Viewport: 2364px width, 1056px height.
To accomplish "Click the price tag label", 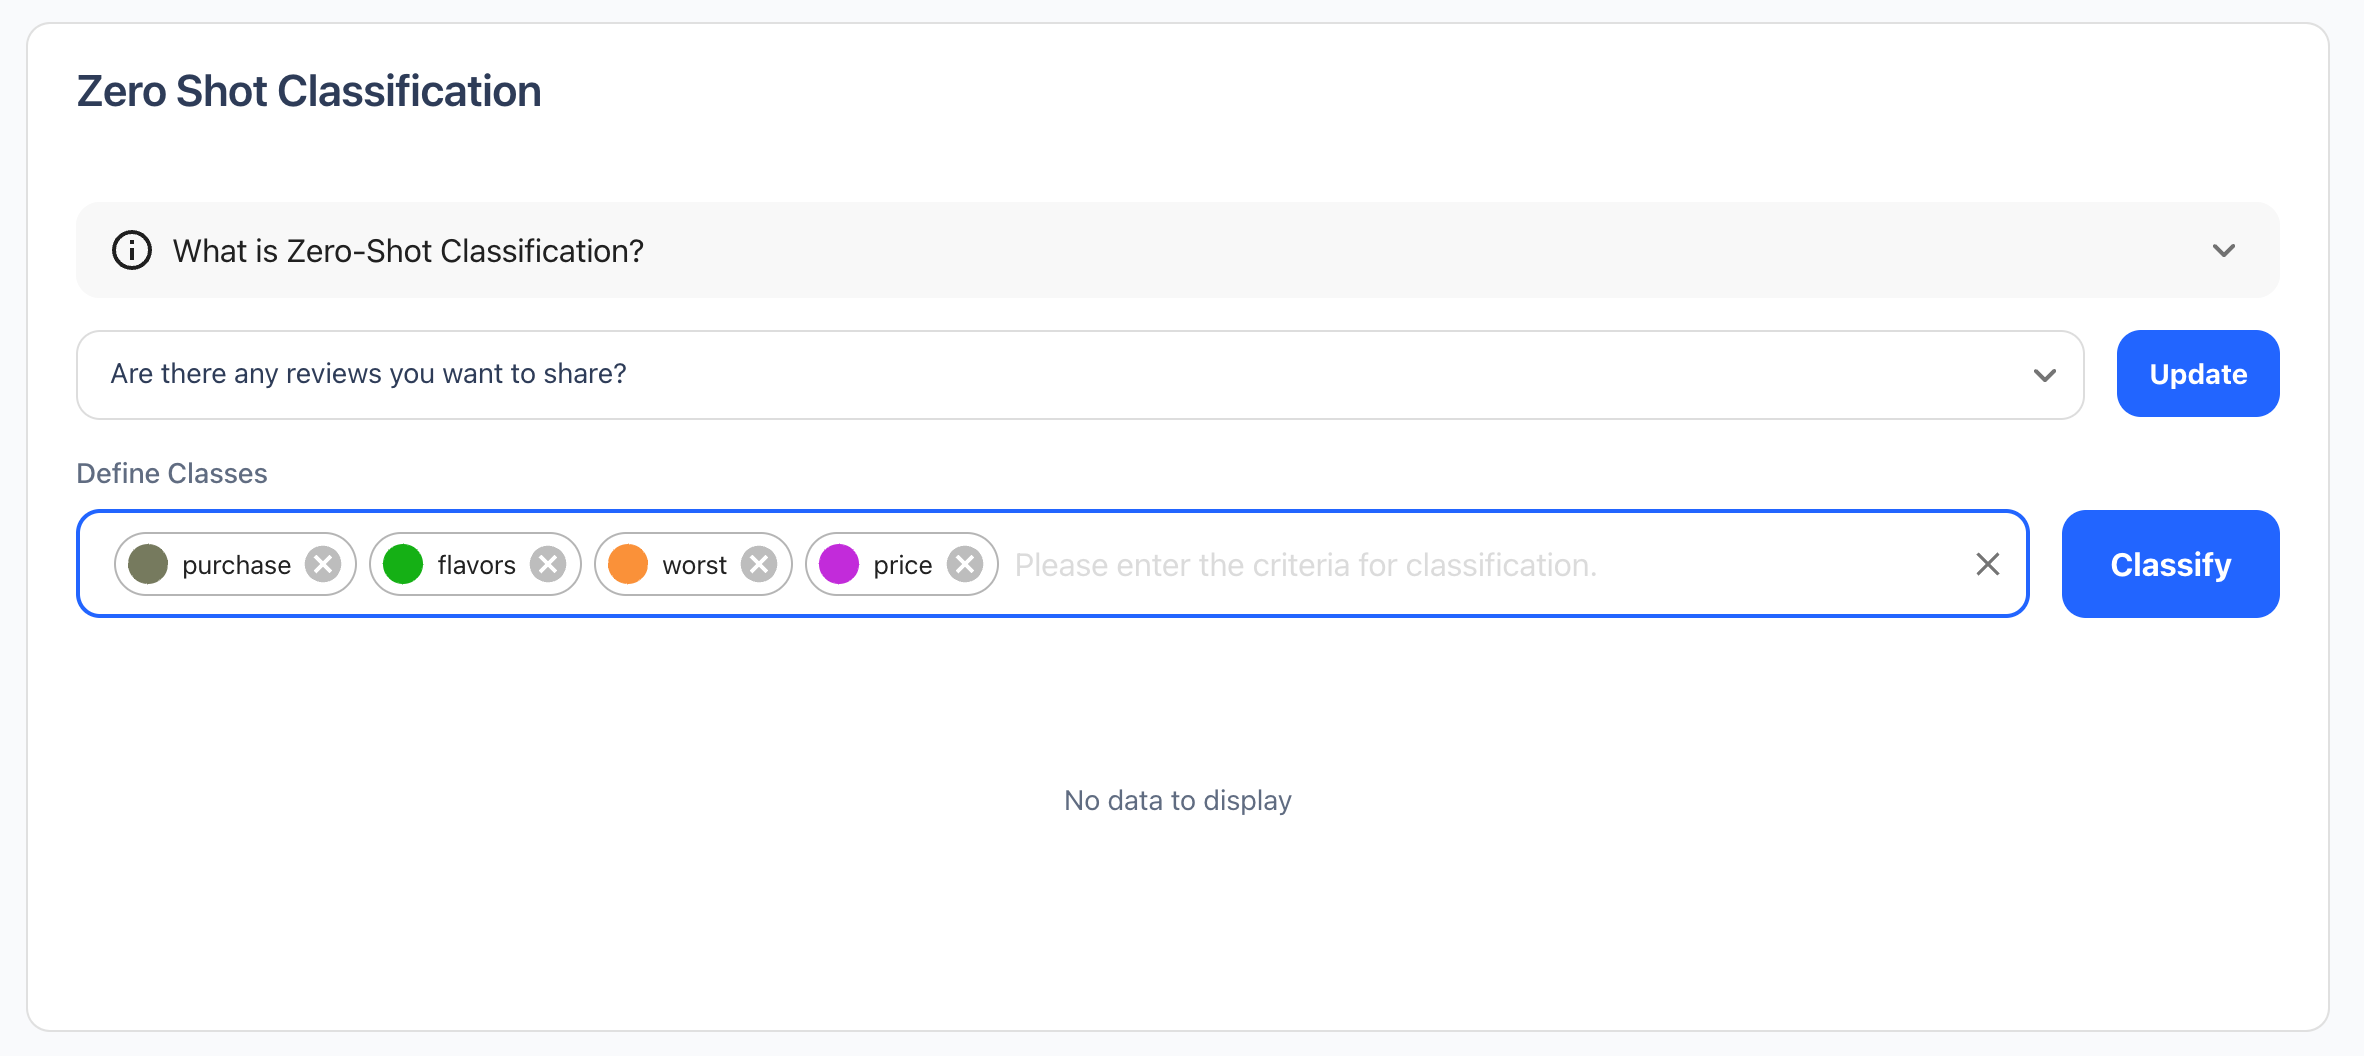I will [902, 565].
